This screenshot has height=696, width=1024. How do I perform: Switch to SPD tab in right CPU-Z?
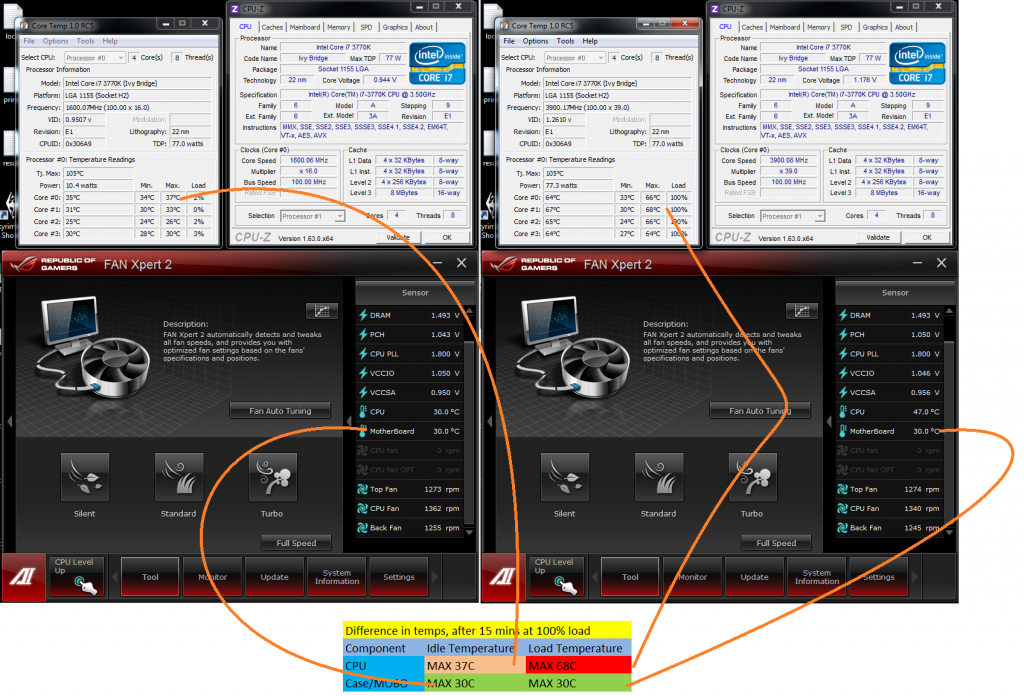(x=846, y=27)
